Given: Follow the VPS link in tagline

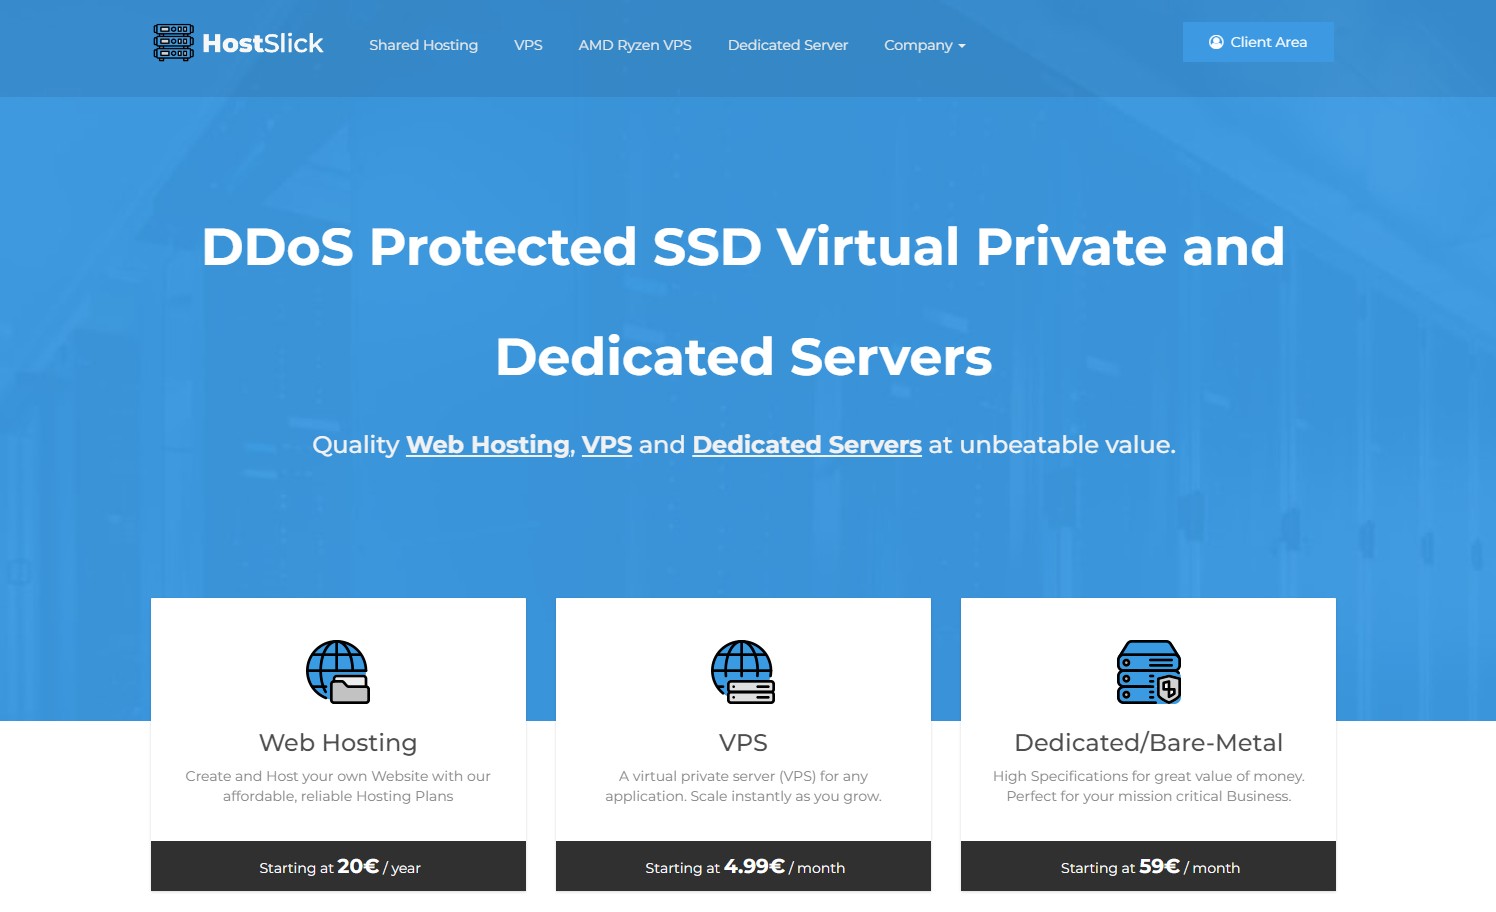Looking at the screenshot, I should [x=607, y=445].
